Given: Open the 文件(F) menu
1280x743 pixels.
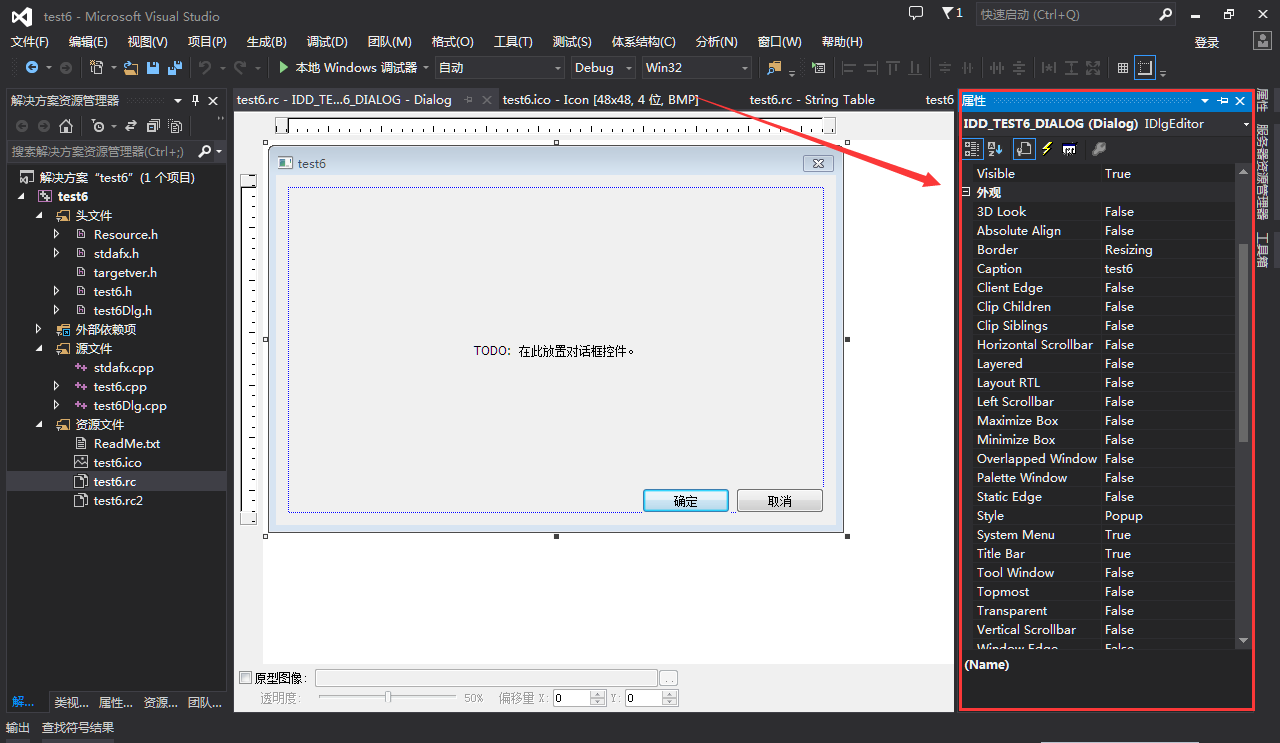Looking at the screenshot, I should tap(30, 42).
